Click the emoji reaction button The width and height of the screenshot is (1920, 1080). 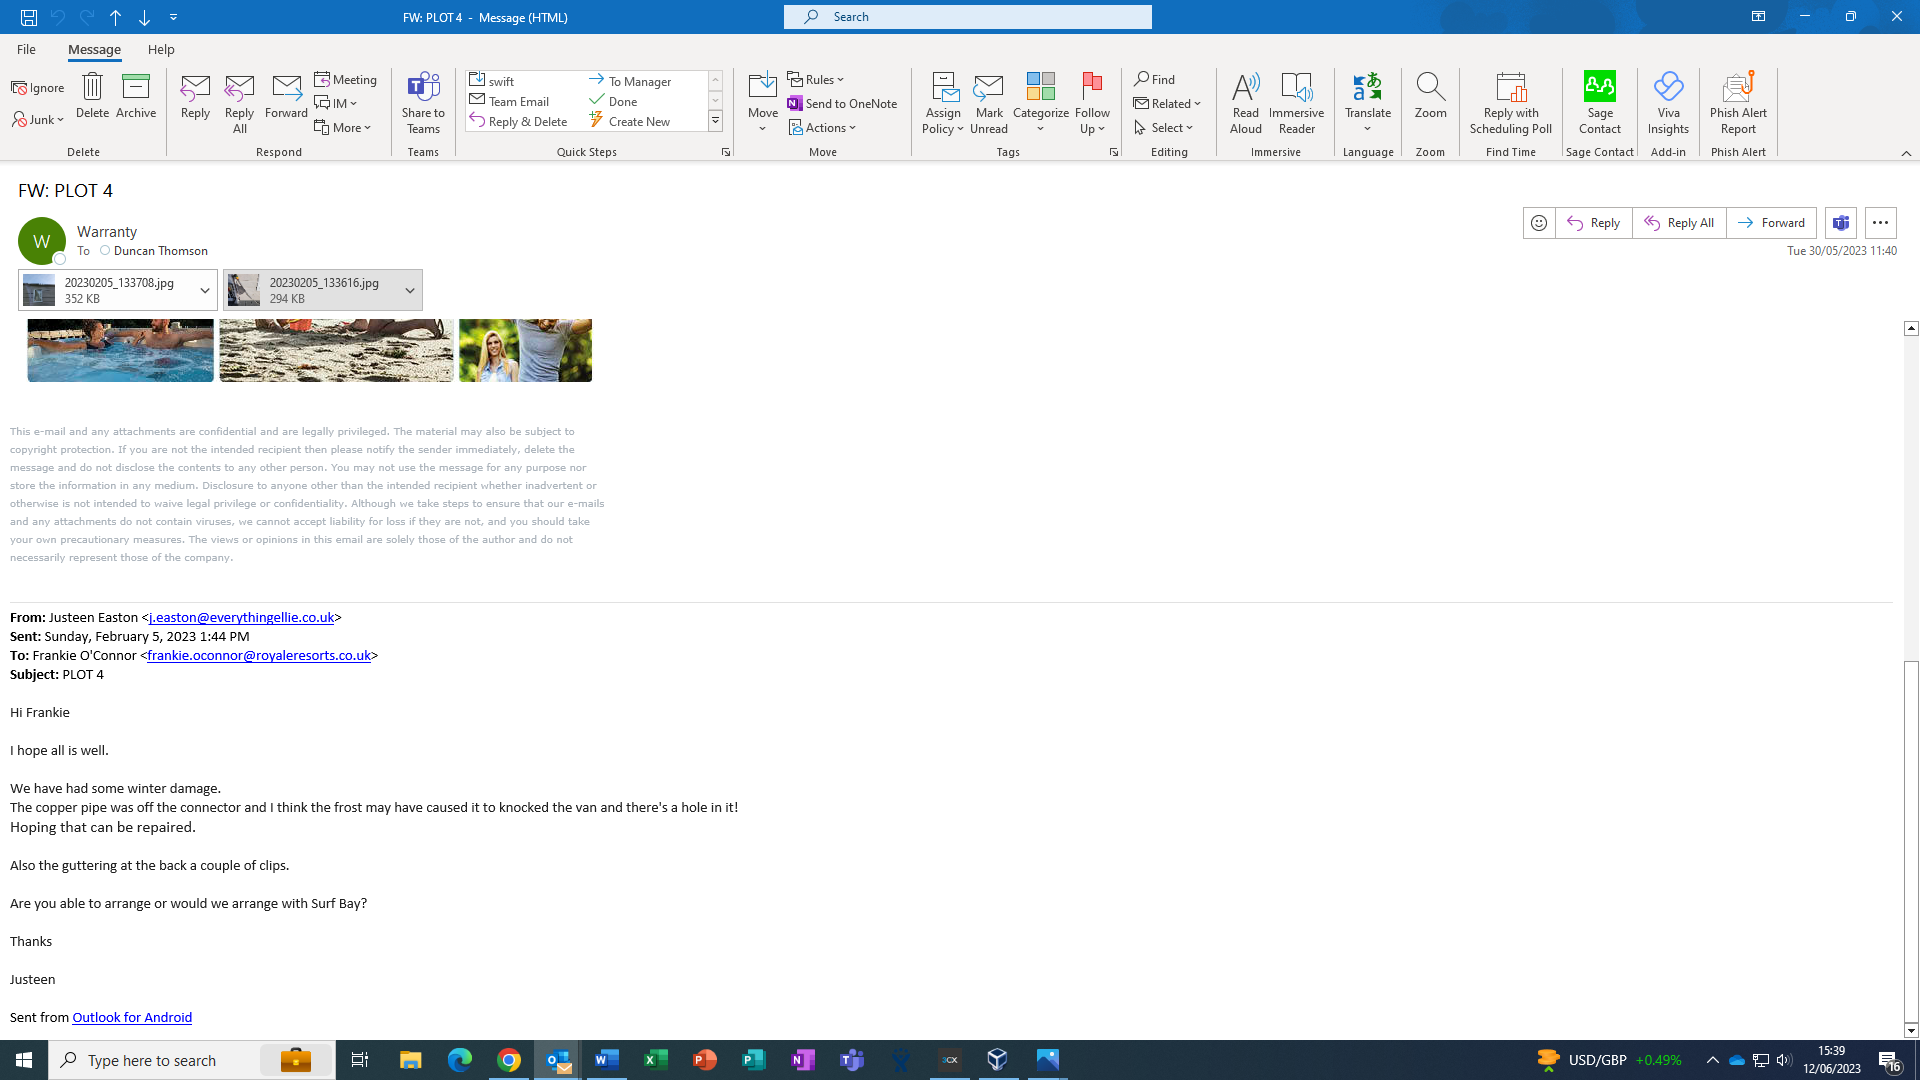pyautogui.click(x=1538, y=223)
